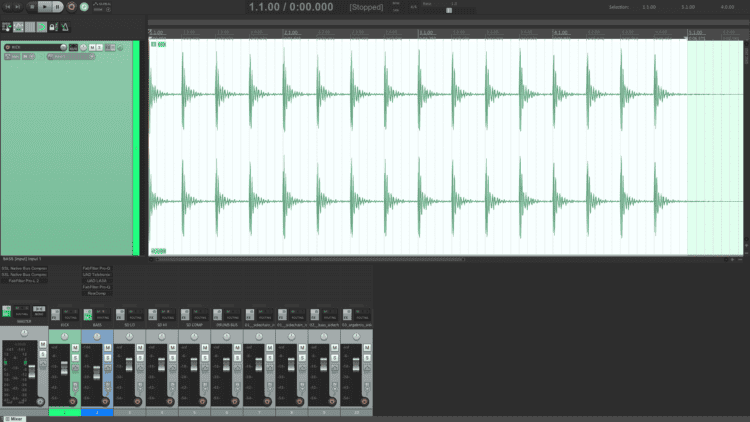Pause playback in the transport bar
This screenshot has width=750, height=422.
pos(57,7)
